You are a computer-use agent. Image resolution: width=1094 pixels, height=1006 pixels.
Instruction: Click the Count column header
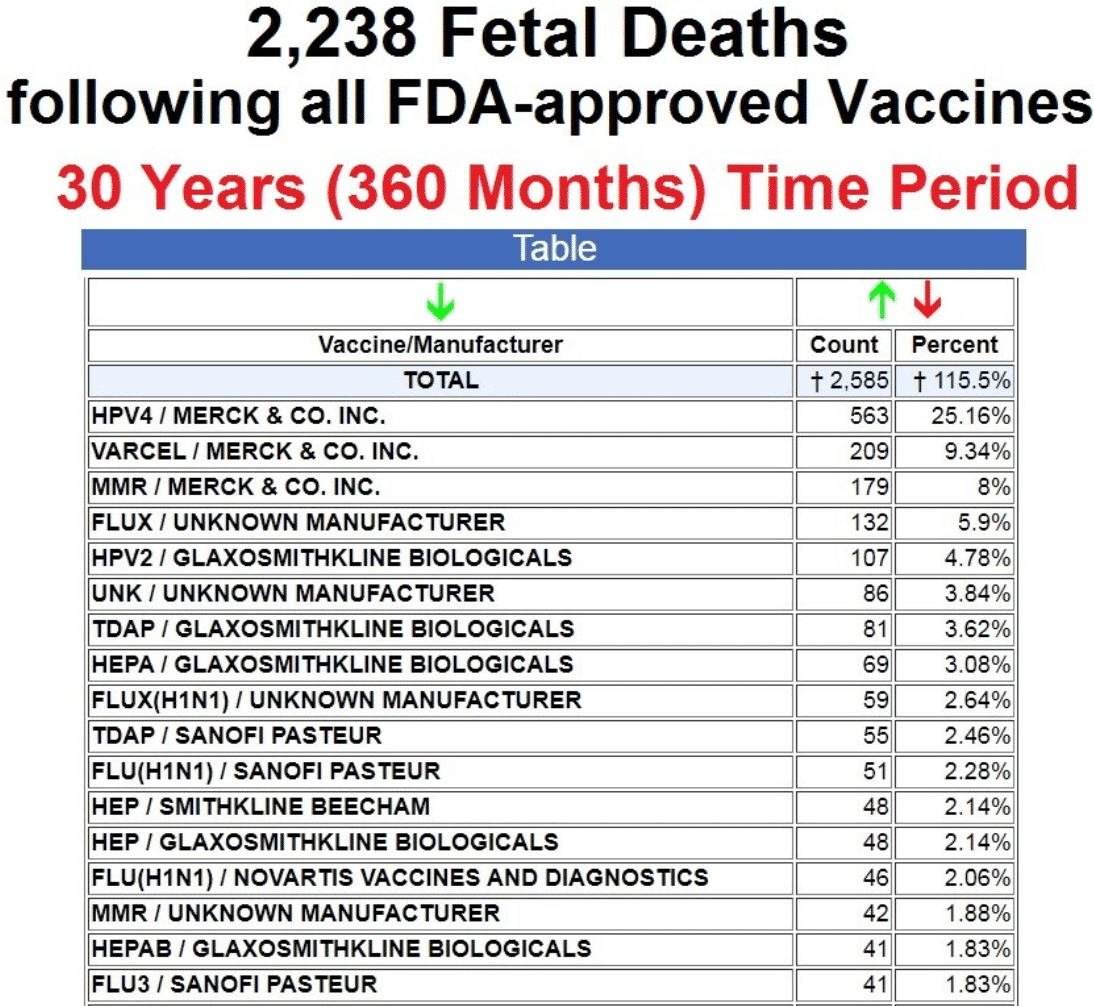(844, 346)
